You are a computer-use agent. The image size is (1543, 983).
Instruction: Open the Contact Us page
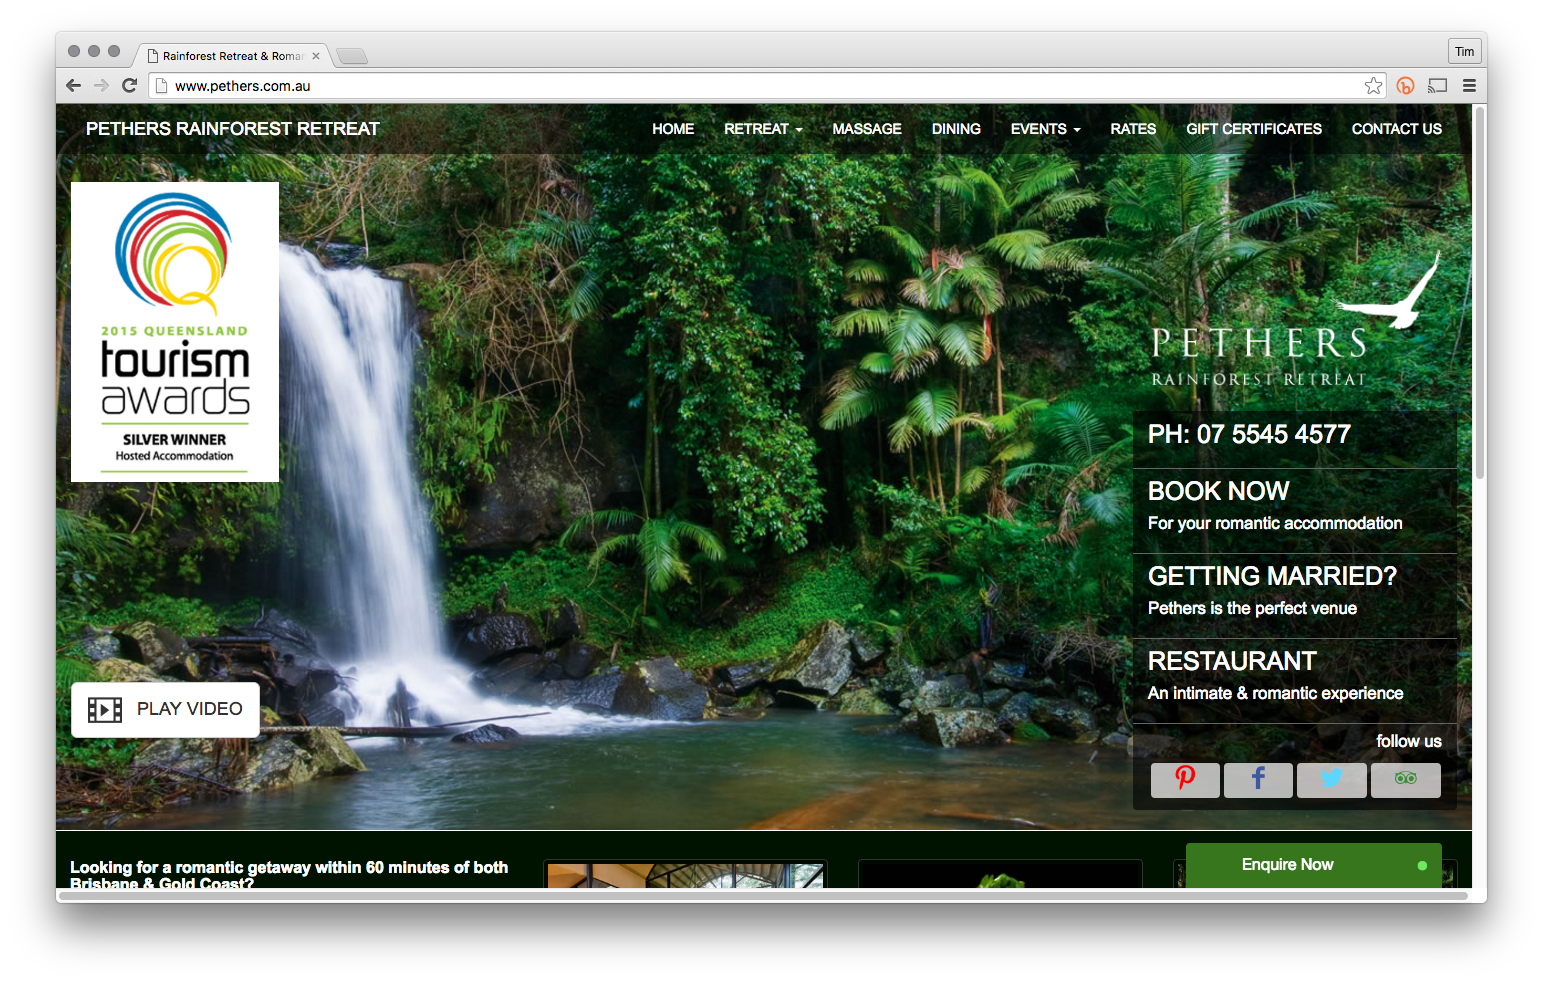pyautogui.click(x=1397, y=129)
